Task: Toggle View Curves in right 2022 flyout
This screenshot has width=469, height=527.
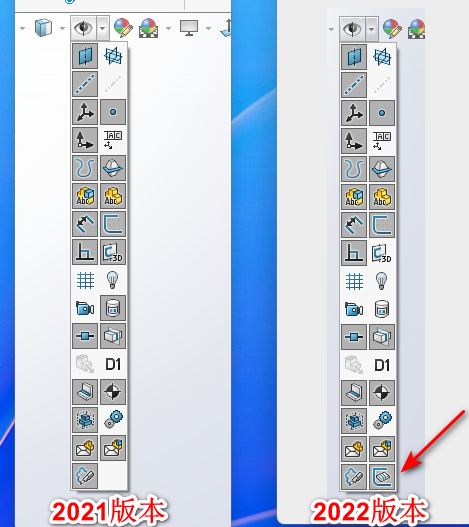Action: (x=354, y=169)
